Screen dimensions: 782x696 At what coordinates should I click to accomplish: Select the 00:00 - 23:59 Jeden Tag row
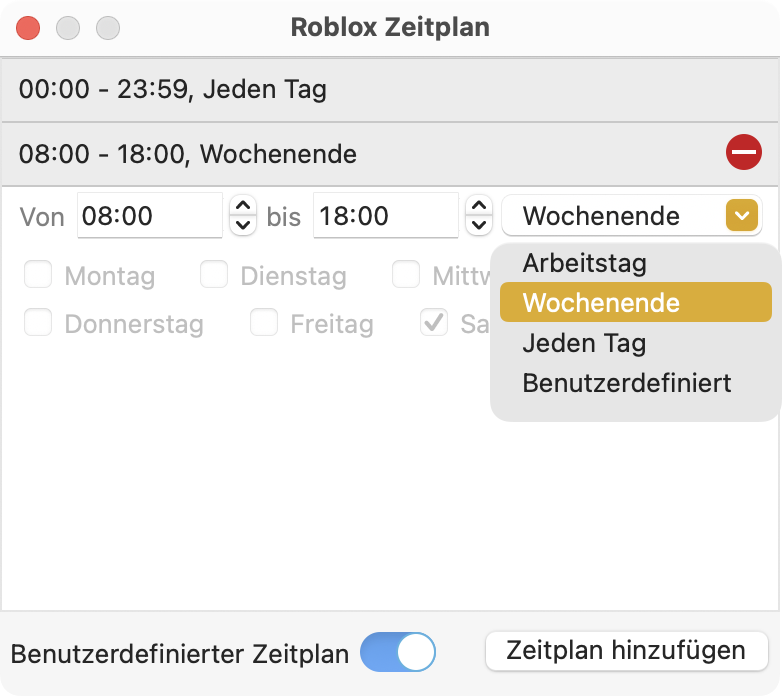390,90
